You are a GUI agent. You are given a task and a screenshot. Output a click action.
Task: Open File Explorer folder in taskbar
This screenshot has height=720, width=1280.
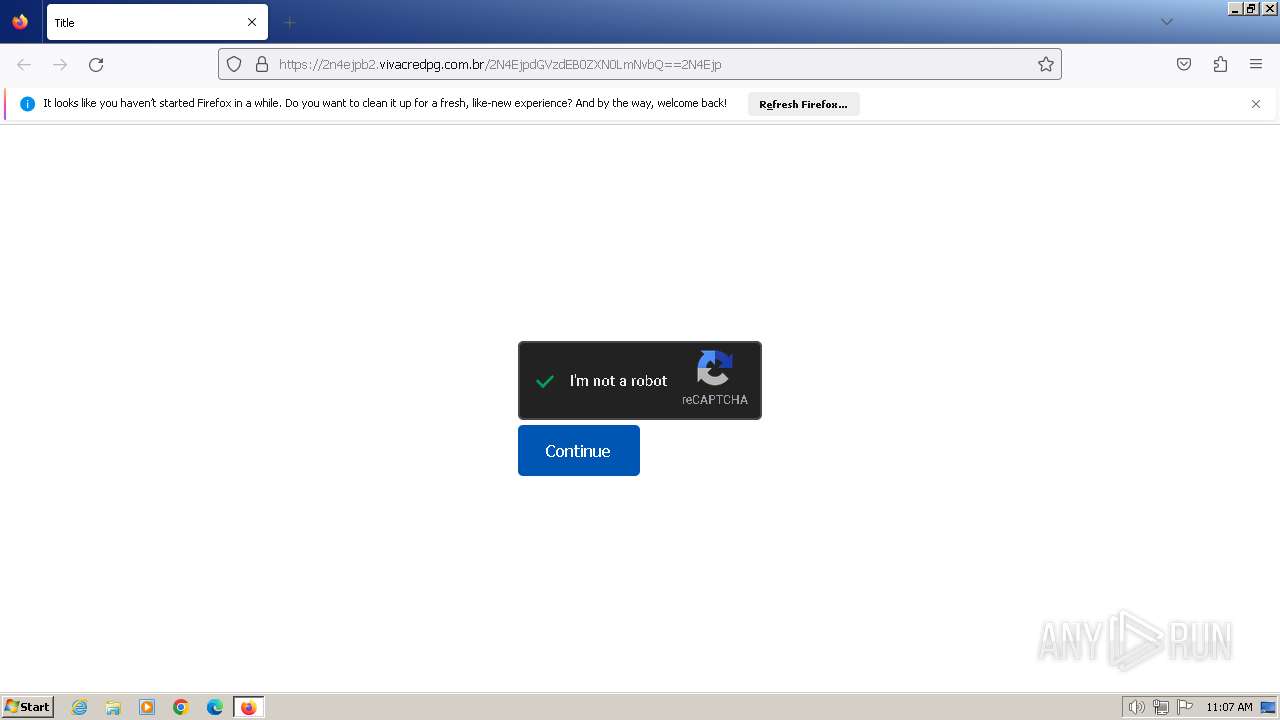pyautogui.click(x=113, y=707)
